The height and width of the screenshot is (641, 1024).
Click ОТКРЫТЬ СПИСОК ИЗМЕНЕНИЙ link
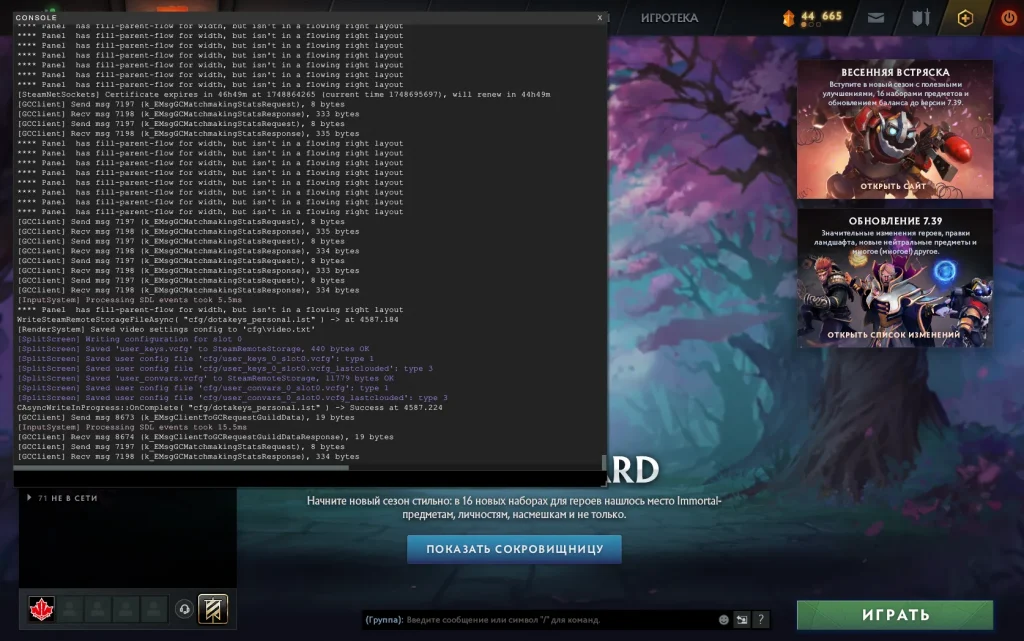click(x=894, y=335)
